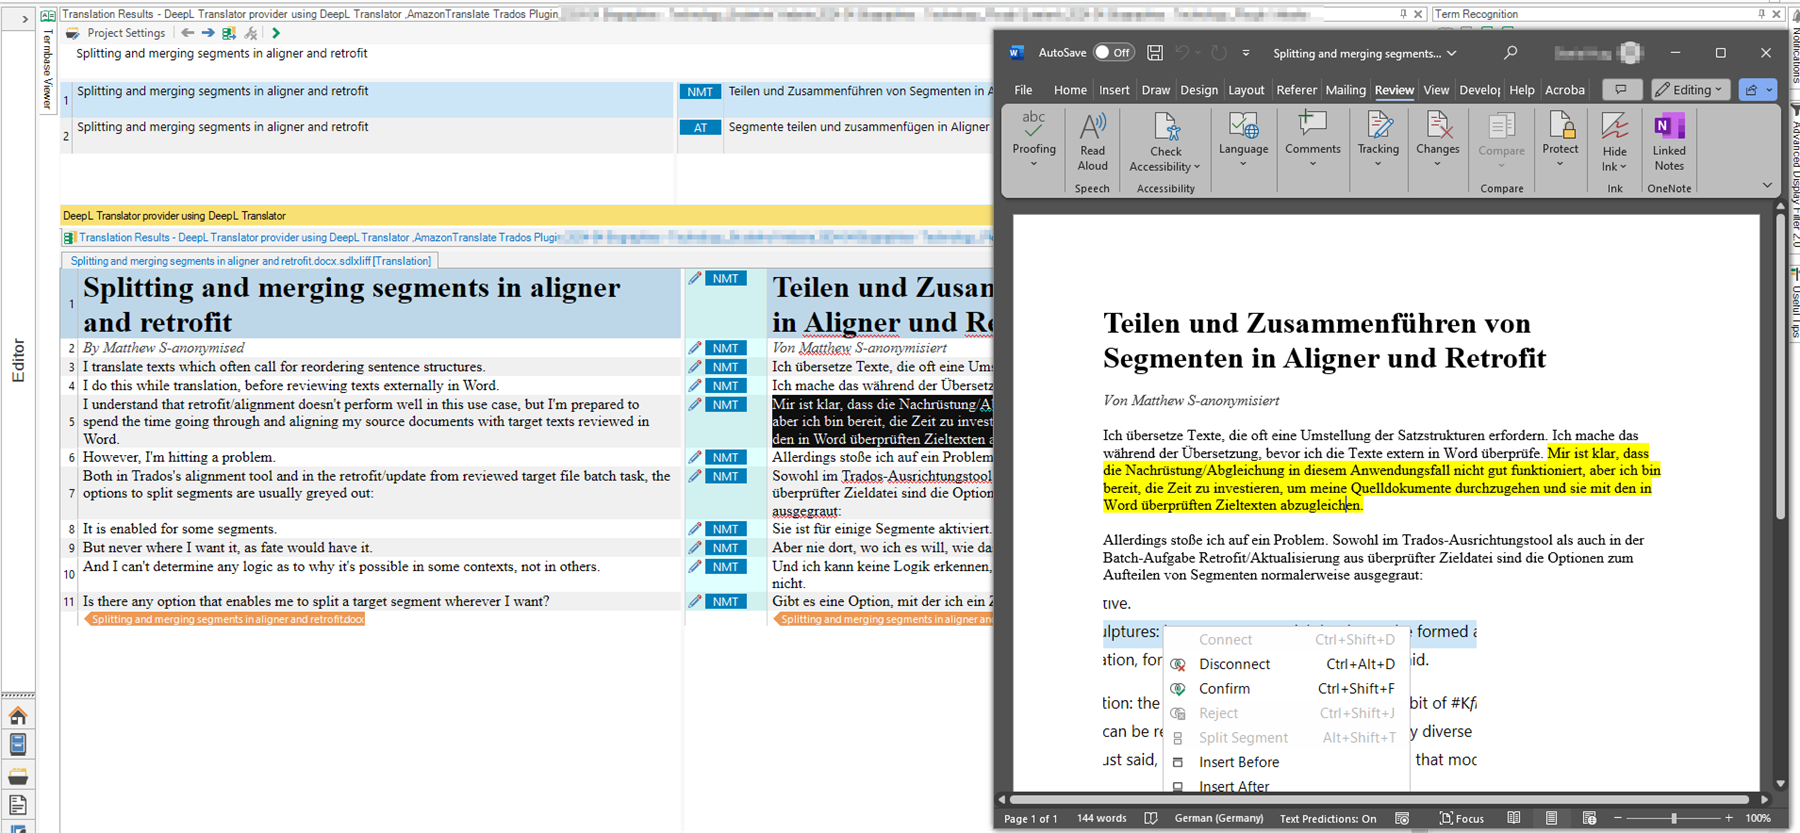Screen dimensions: 1800x833
Task: Select Confirm in the context menu
Action: click(1286, 689)
